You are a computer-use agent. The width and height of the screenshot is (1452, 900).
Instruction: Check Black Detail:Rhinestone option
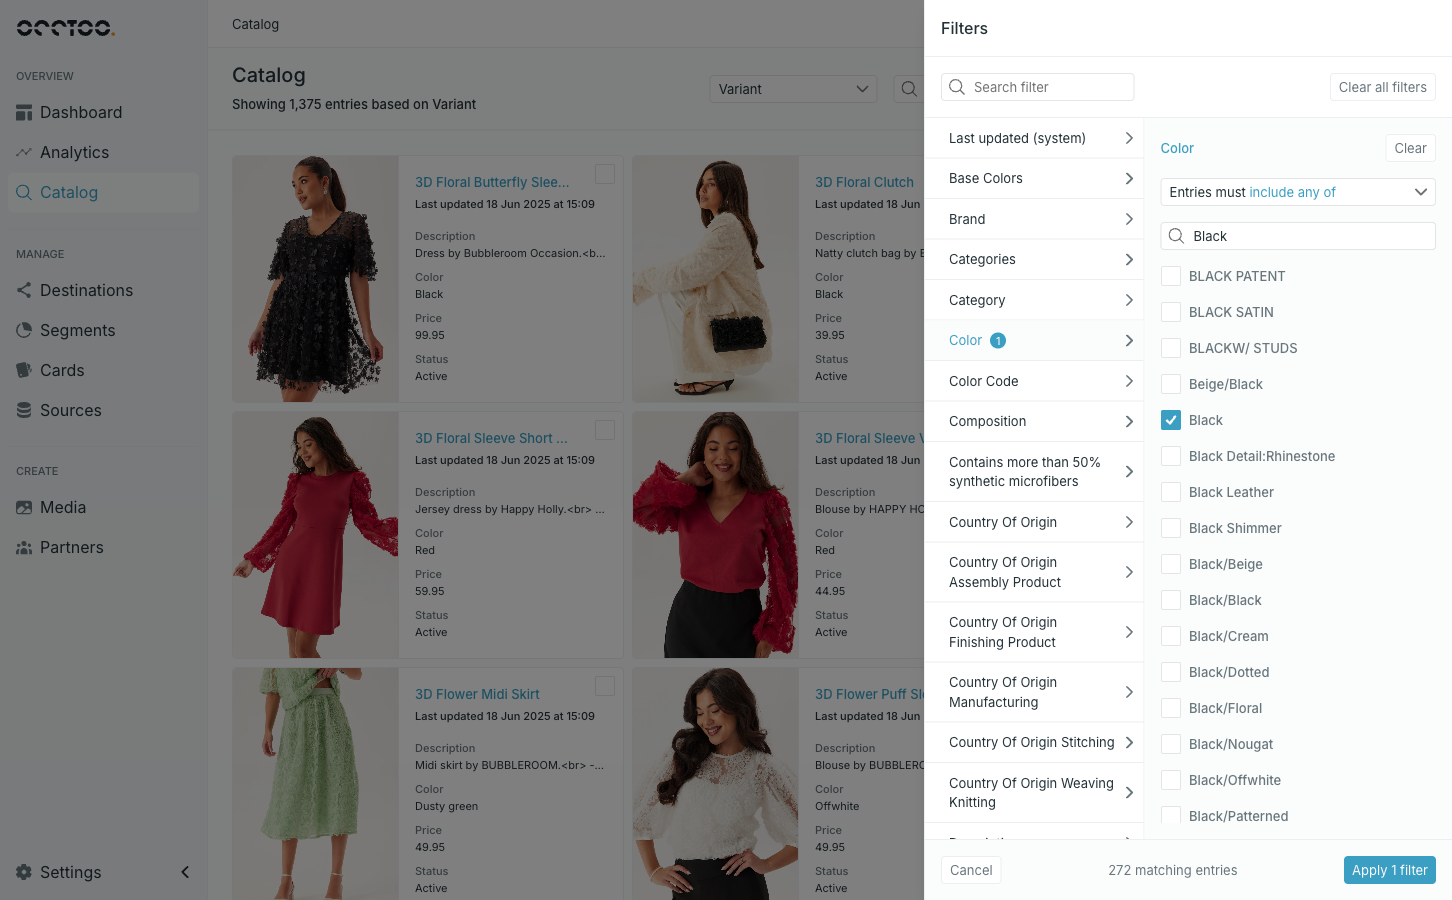(x=1171, y=456)
